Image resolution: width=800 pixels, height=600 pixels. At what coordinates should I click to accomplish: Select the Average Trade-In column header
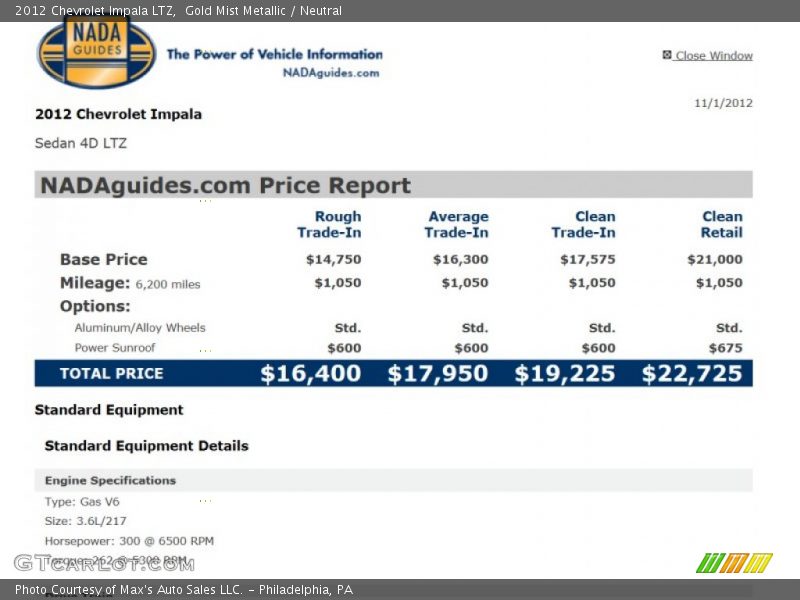[x=457, y=225]
